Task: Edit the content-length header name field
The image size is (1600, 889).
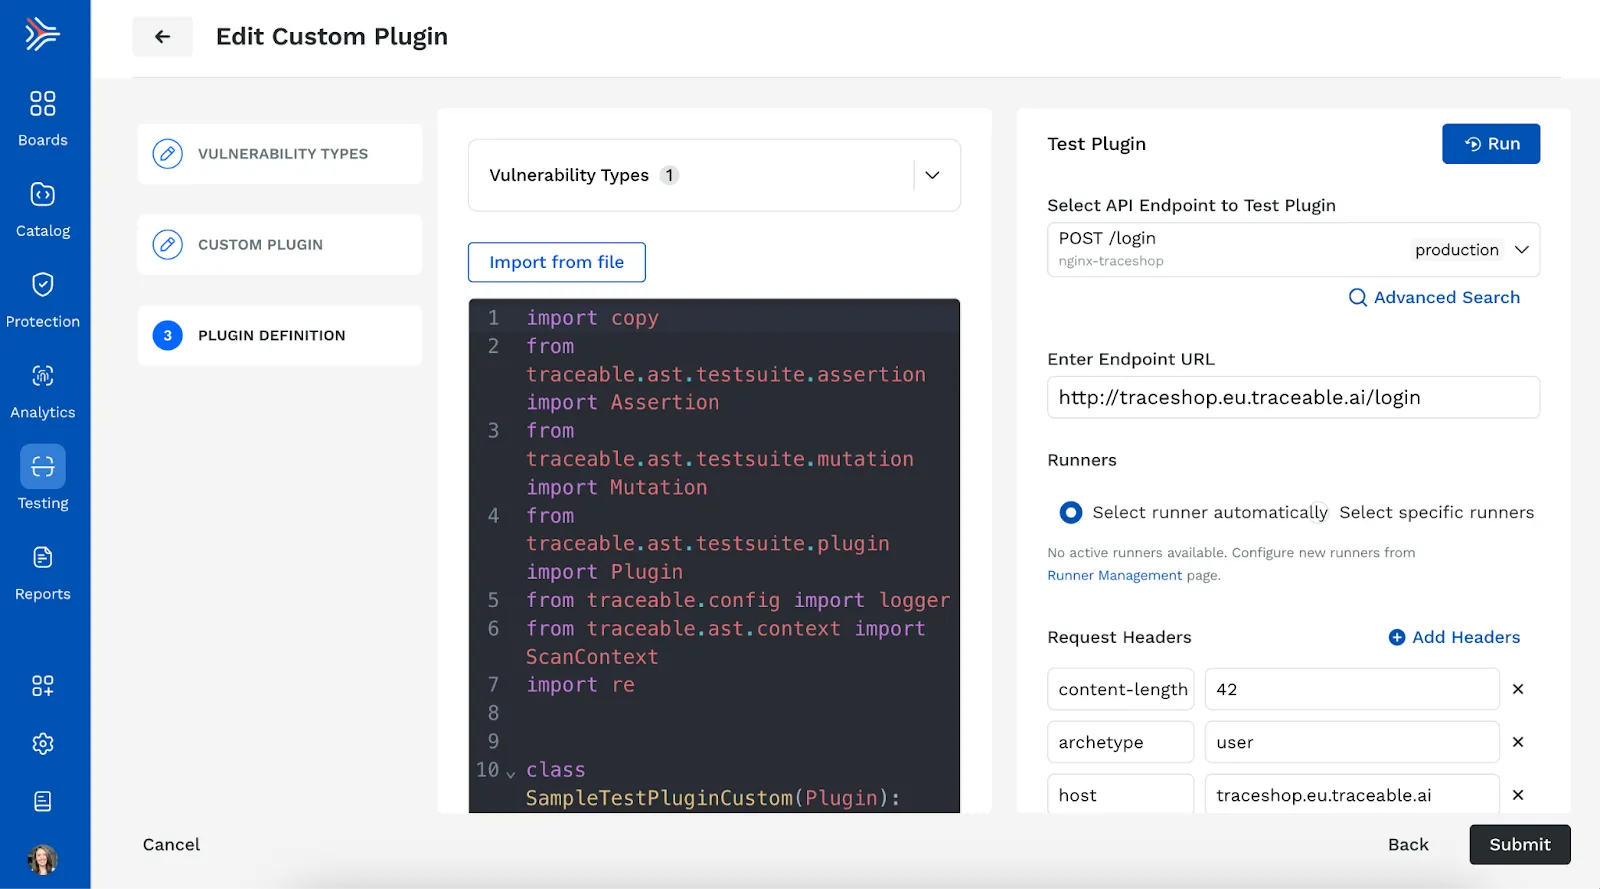Action: (1121, 689)
